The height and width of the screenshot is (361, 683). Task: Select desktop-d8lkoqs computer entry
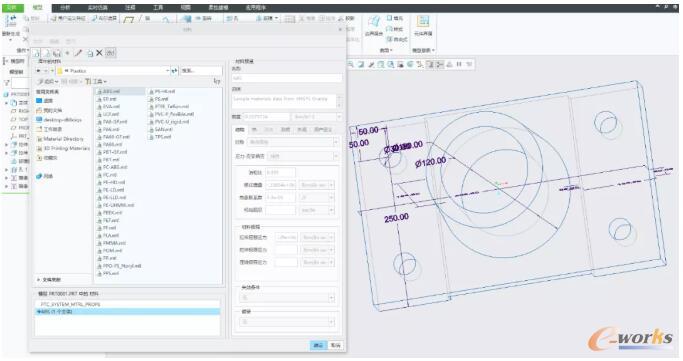(x=59, y=120)
